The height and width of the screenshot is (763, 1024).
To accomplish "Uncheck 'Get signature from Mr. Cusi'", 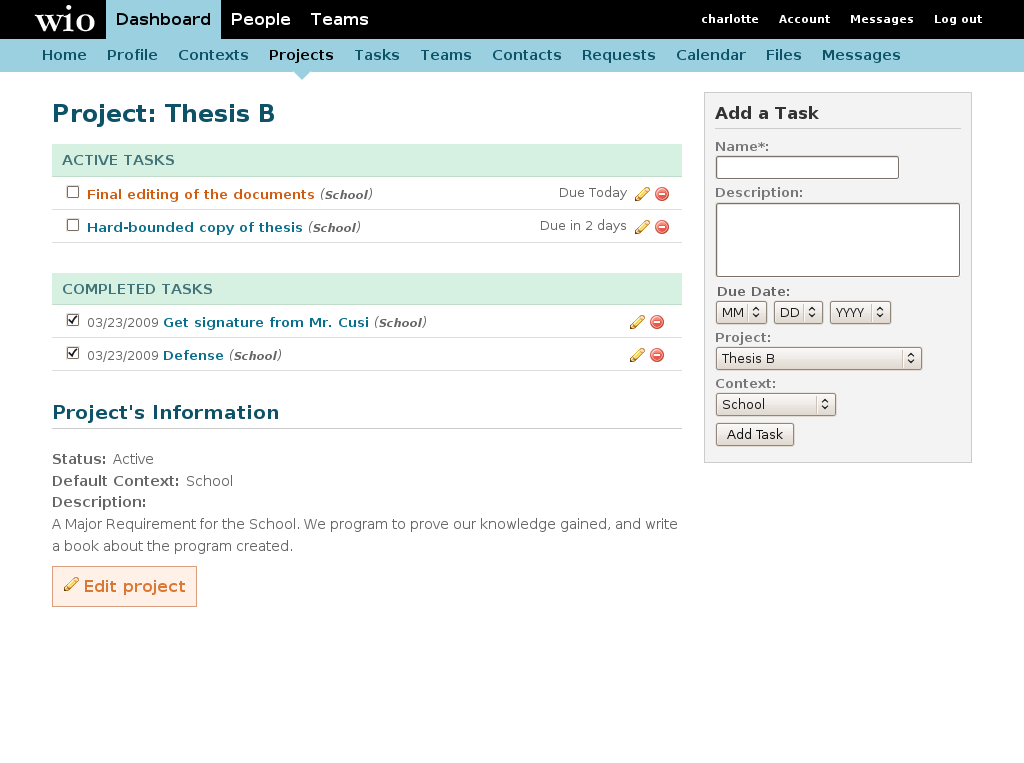I will [73, 320].
